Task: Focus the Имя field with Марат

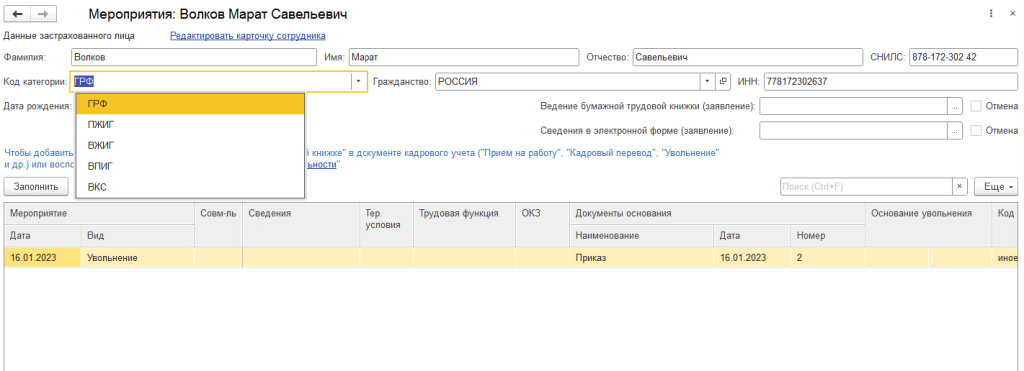Action: (464, 57)
